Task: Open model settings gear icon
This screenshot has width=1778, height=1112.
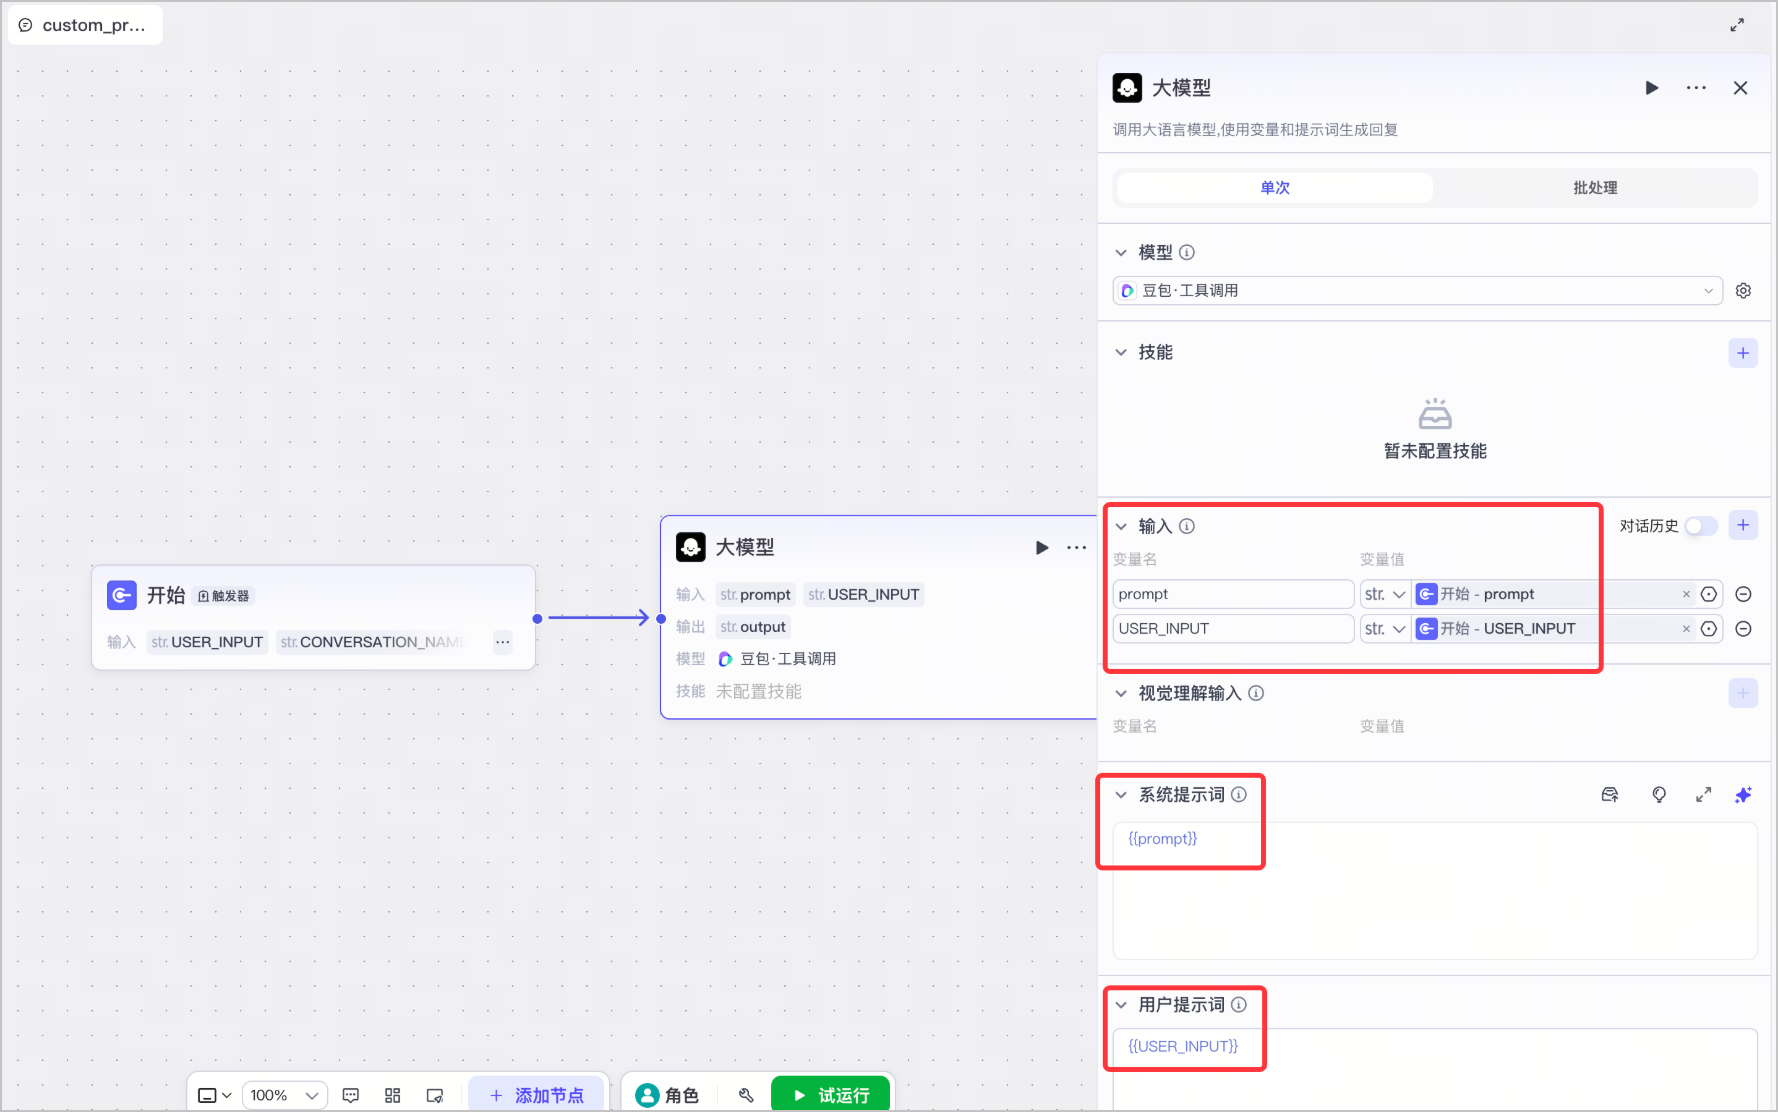Action: click(x=1743, y=291)
